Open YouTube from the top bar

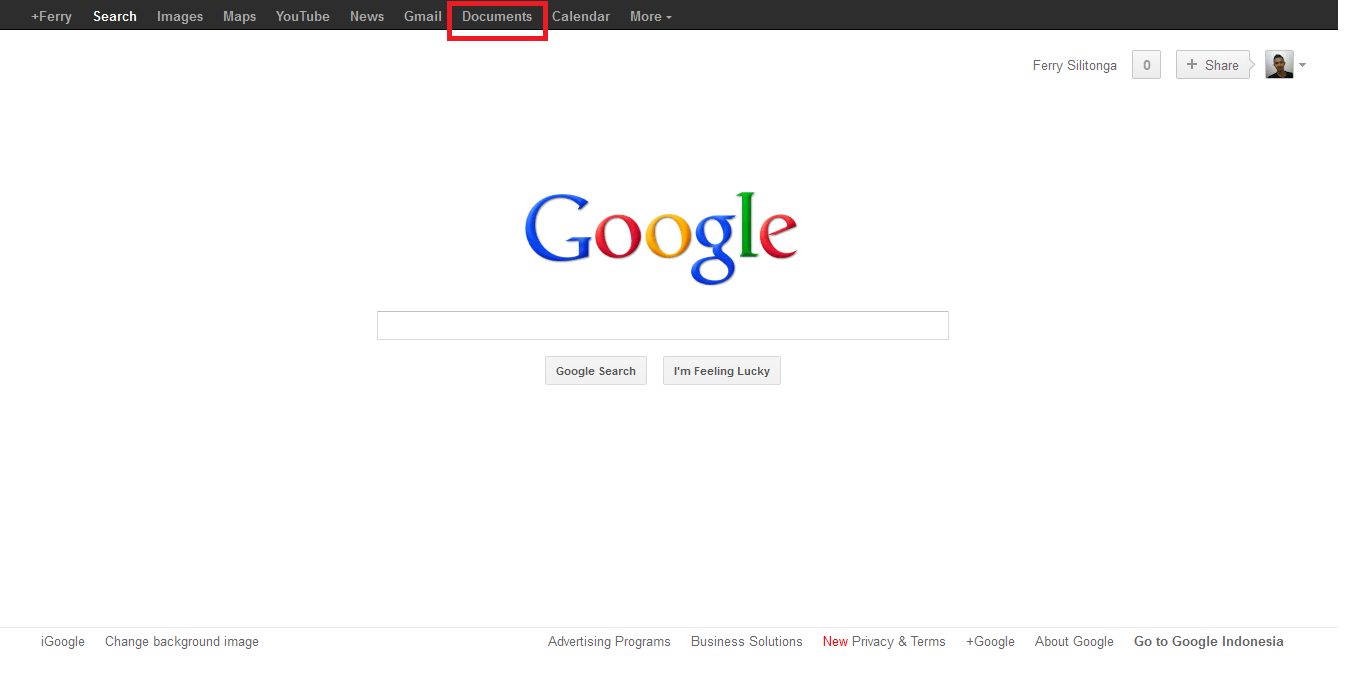(303, 16)
